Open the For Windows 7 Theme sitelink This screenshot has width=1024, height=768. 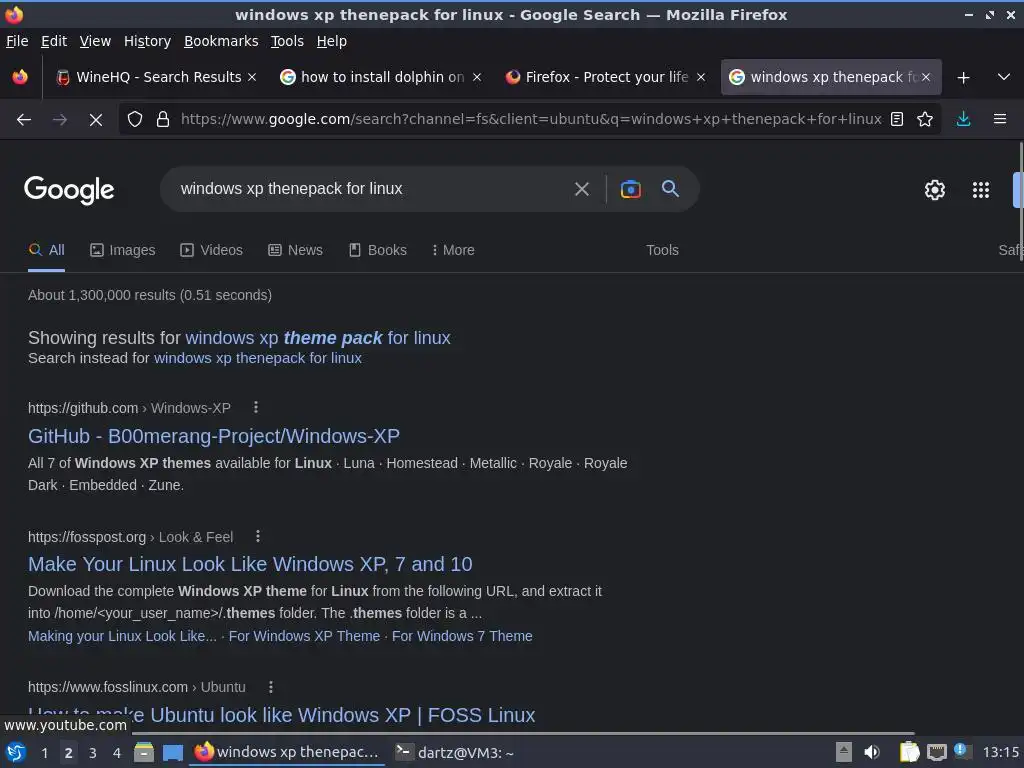point(462,636)
